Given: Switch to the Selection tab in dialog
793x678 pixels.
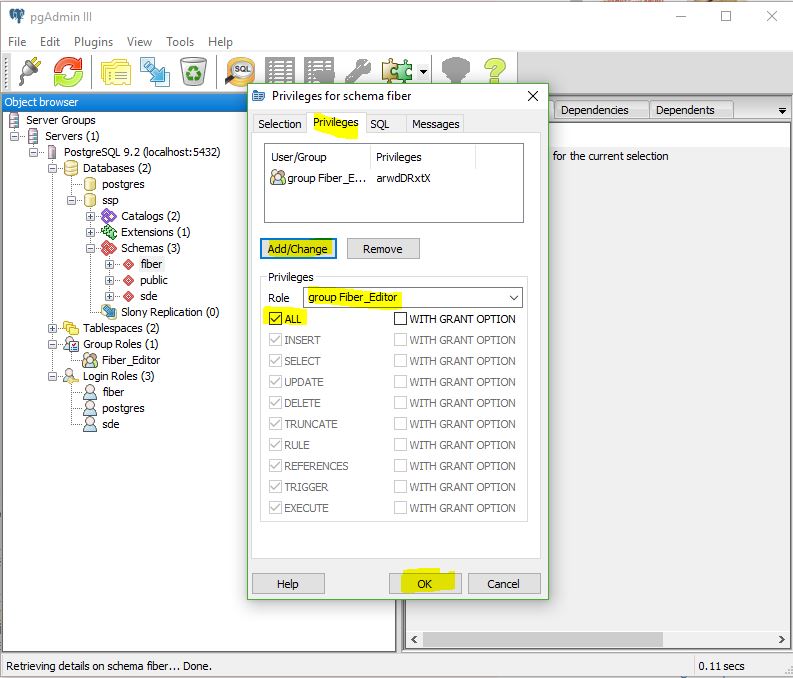Looking at the screenshot, I should [x=280, y=124].
